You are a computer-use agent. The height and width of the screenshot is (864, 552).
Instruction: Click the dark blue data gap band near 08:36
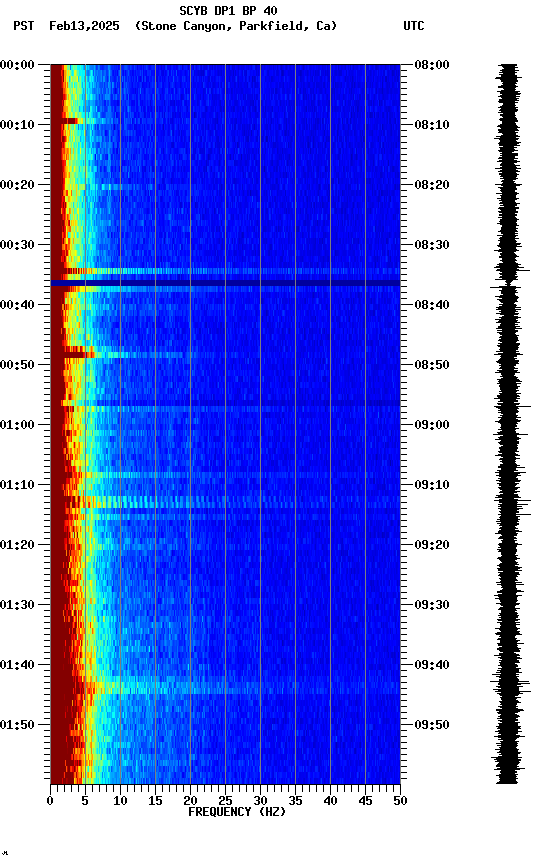coord(225,283)
